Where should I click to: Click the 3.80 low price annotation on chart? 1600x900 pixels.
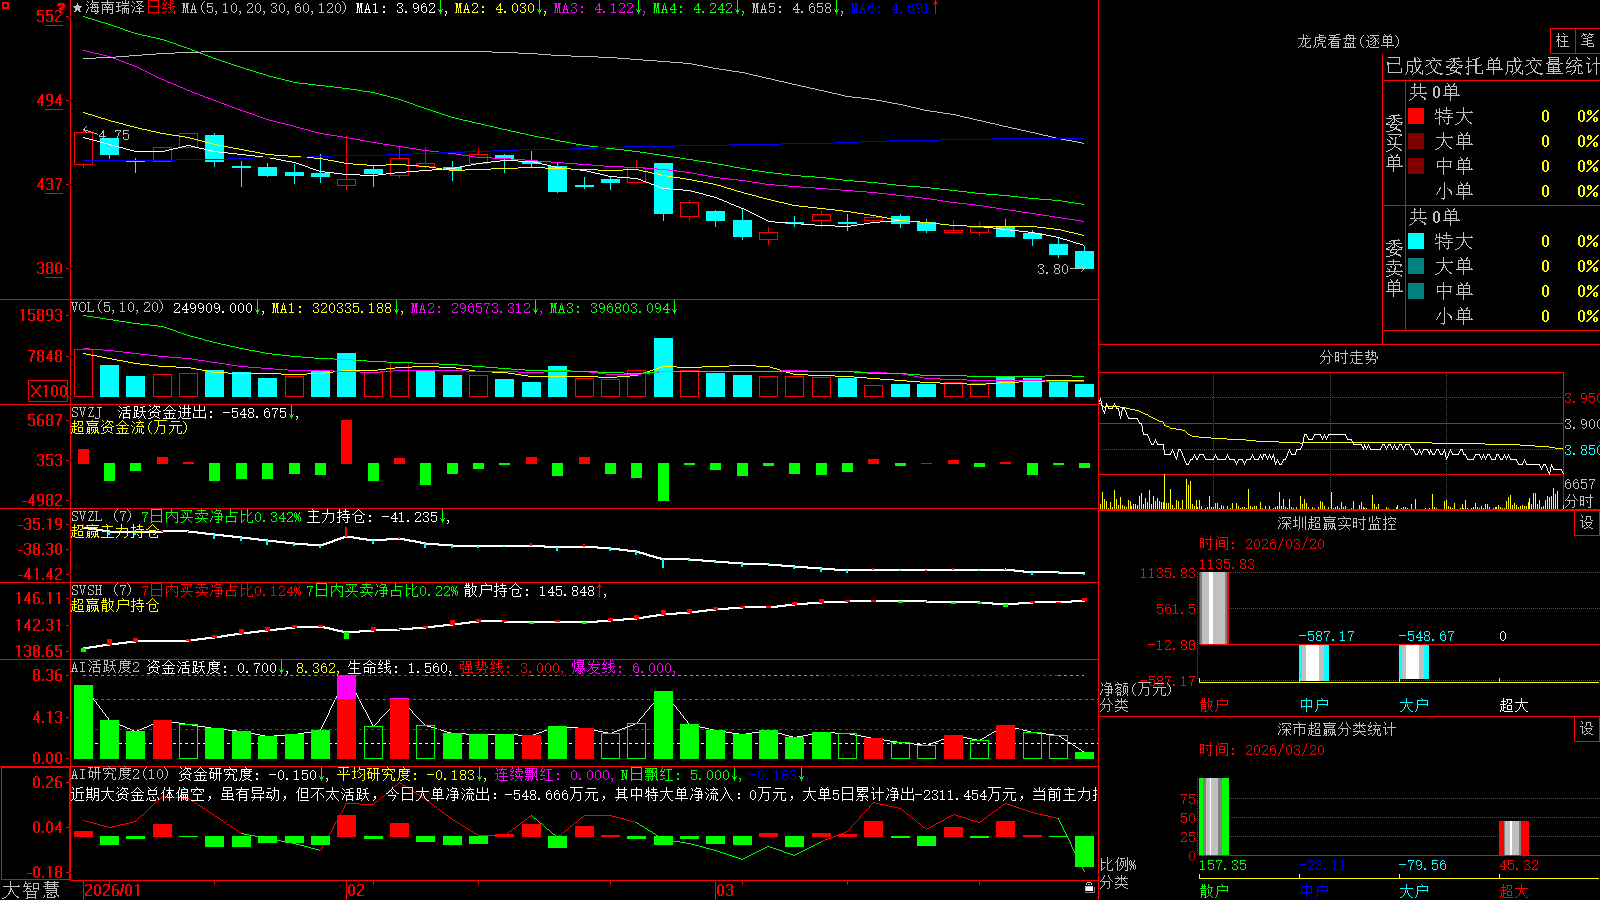point(1053,269)
